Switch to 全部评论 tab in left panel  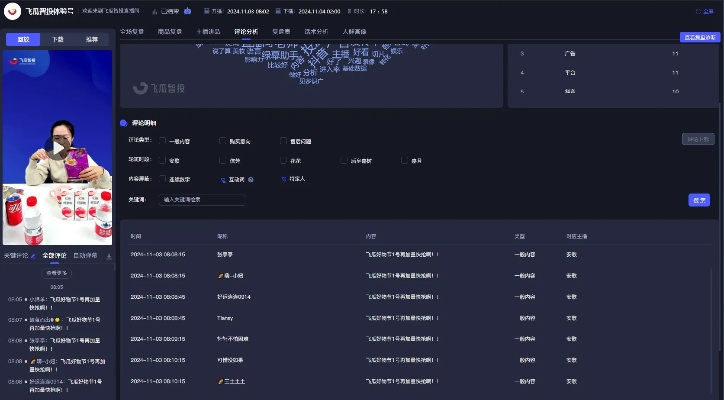click(x=55, y=256)
